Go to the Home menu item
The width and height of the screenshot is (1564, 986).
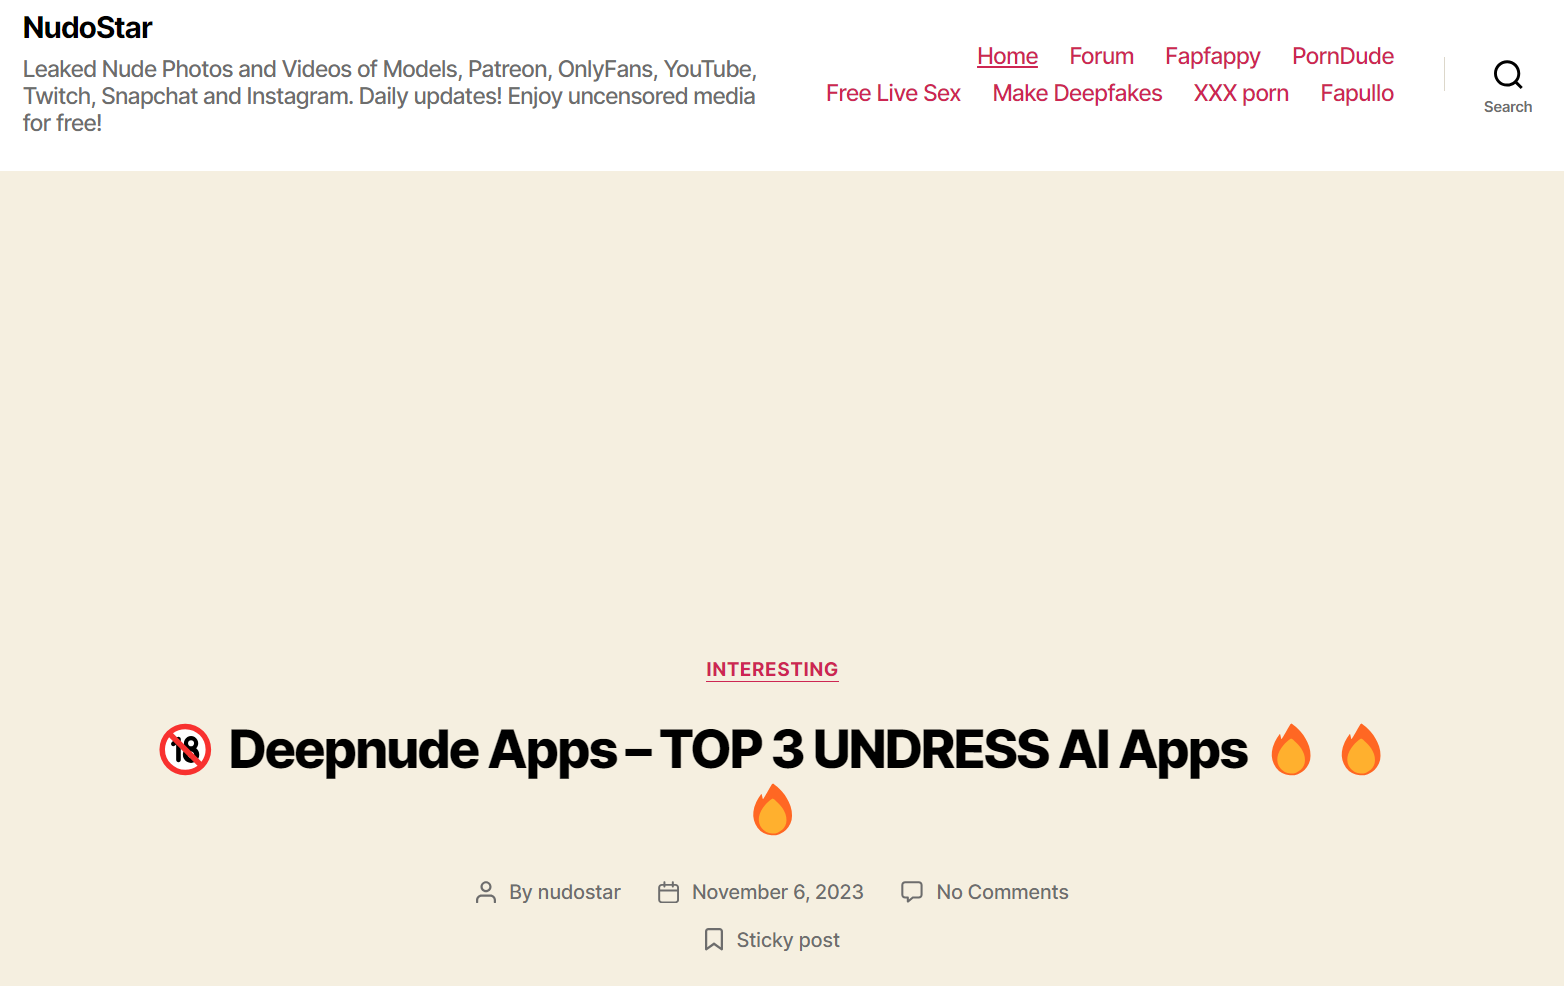1007,56
